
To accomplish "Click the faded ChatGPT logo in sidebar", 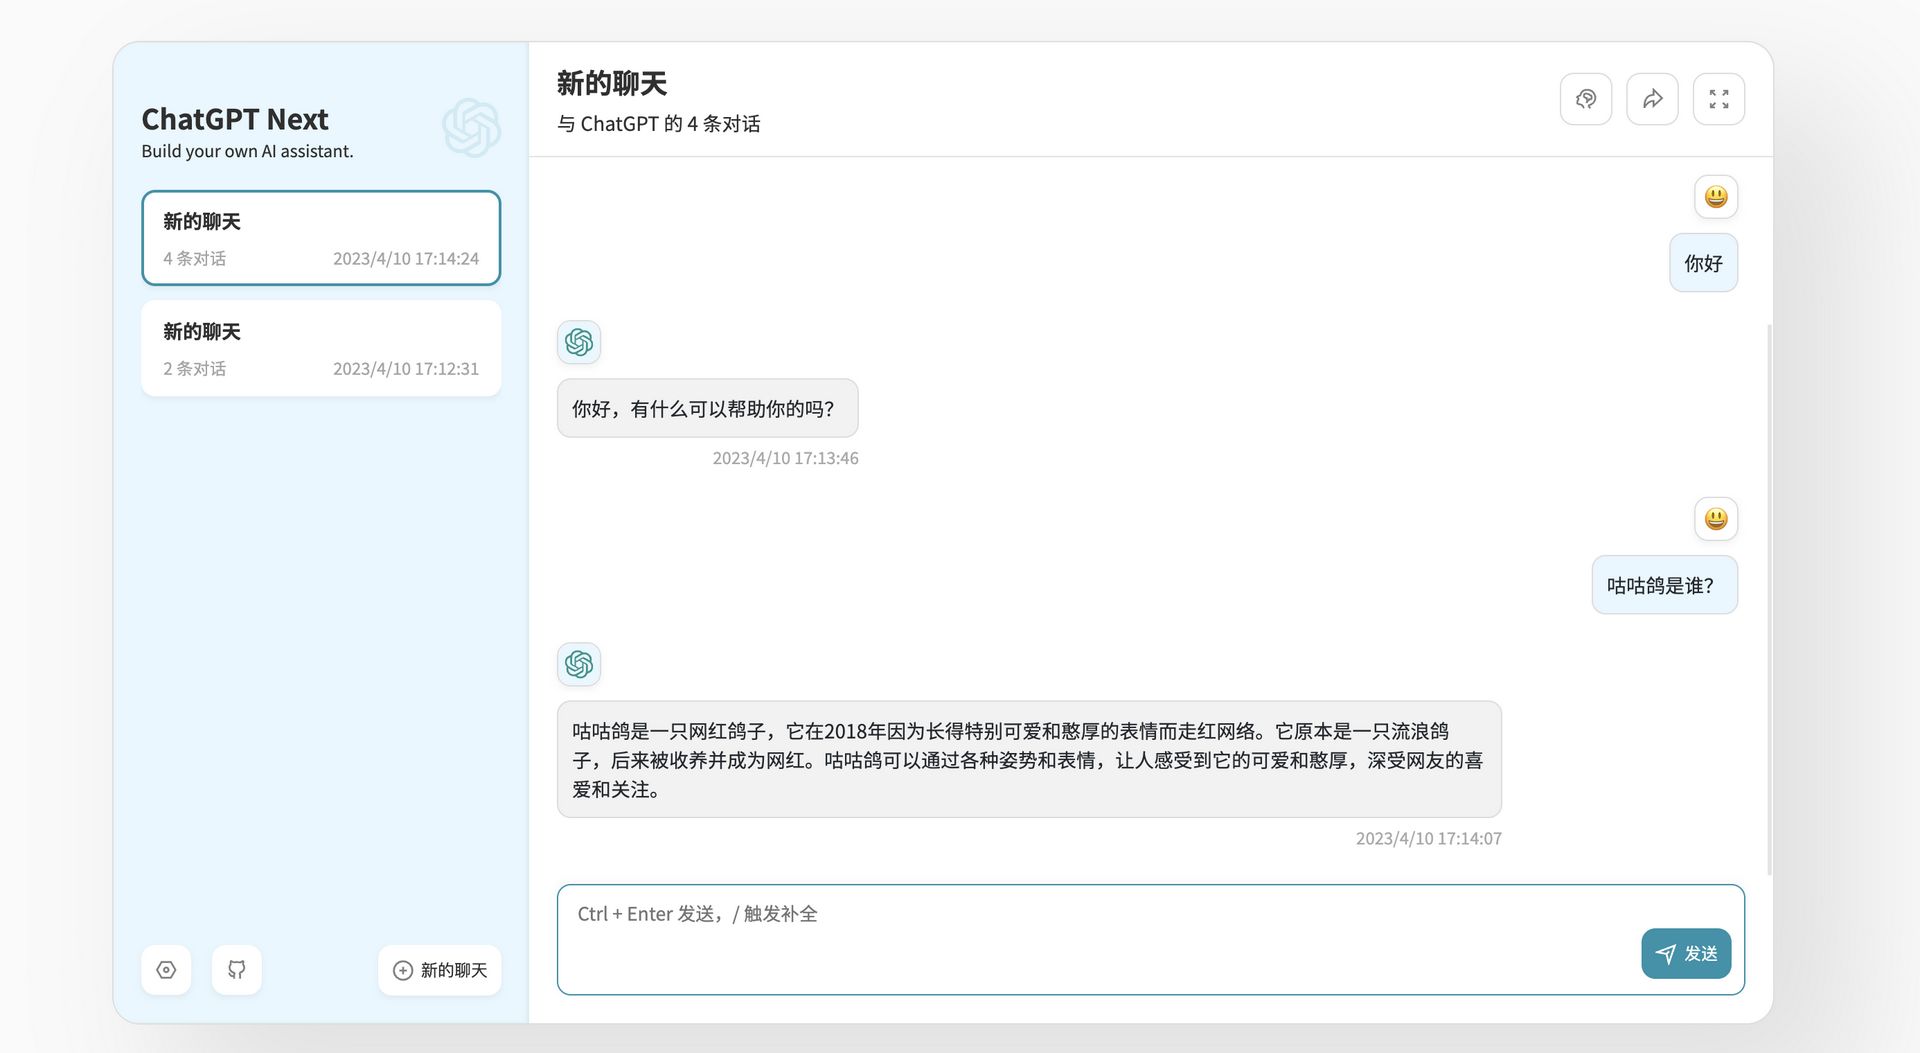I will tap(471, 128).
